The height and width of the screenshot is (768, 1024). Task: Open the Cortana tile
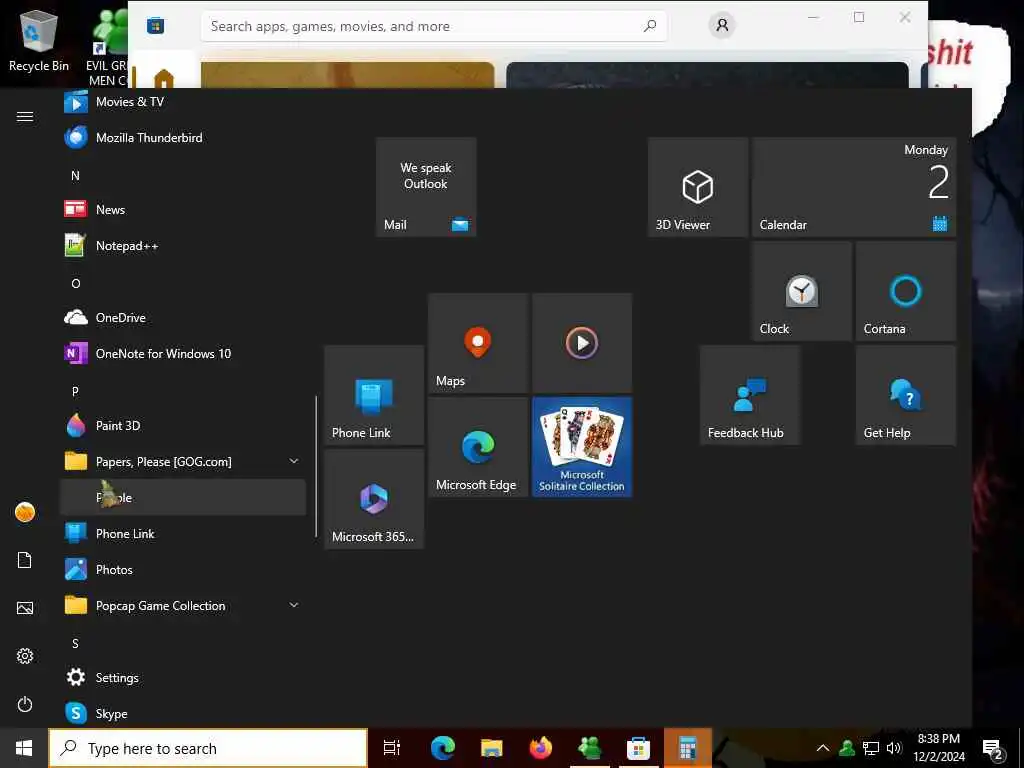pyautogui.click(x=906, y=291)
